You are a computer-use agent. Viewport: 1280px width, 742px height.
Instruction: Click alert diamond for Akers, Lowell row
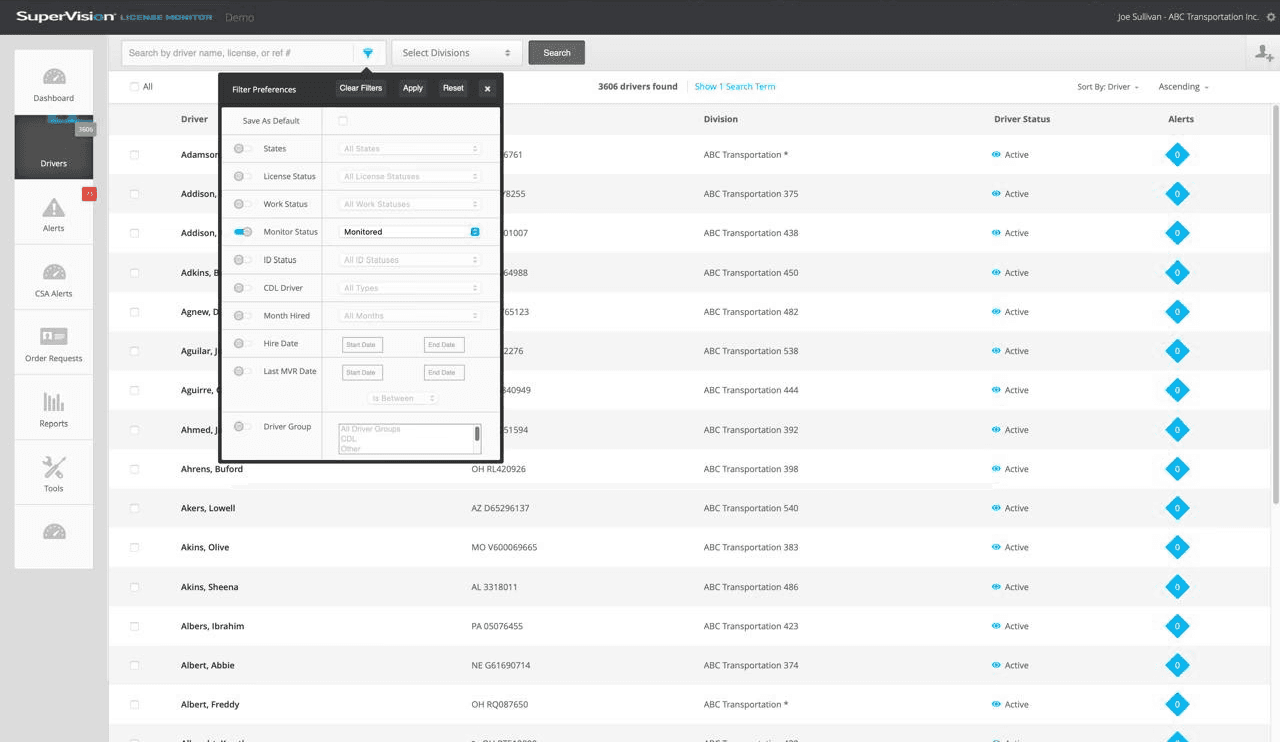click(1177, 508)
